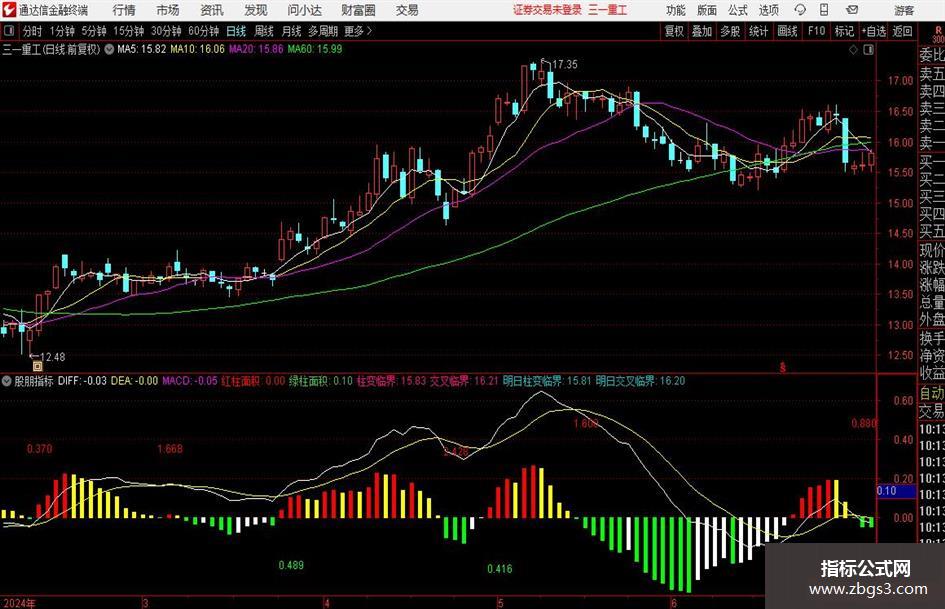Click the 明日交叉临界: 16.20 value
Screen dimensions: 945x609
[640, 381]
